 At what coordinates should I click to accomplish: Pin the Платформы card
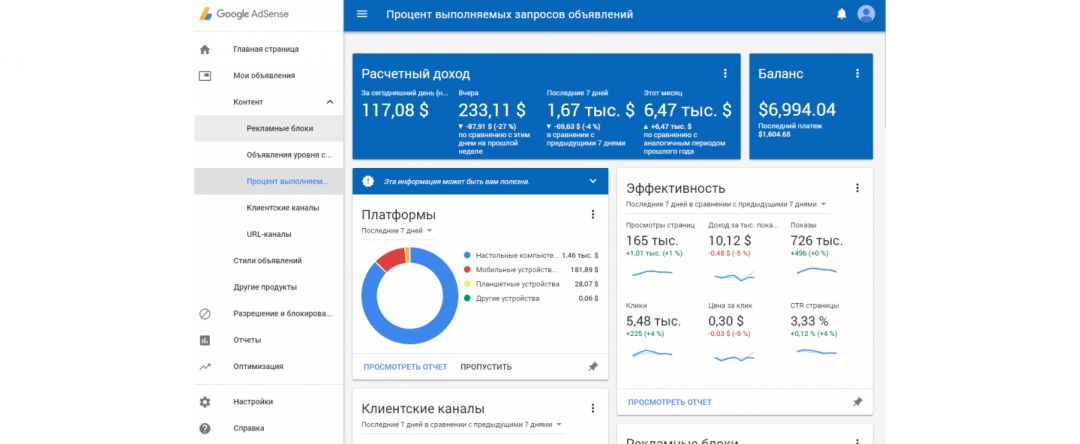(592, 367)
